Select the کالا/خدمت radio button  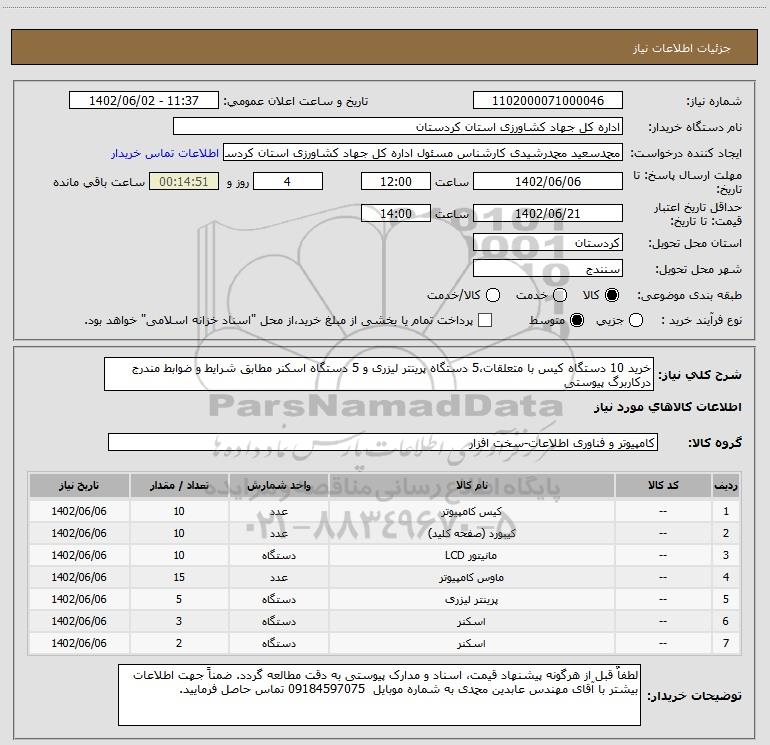[493, 295]
